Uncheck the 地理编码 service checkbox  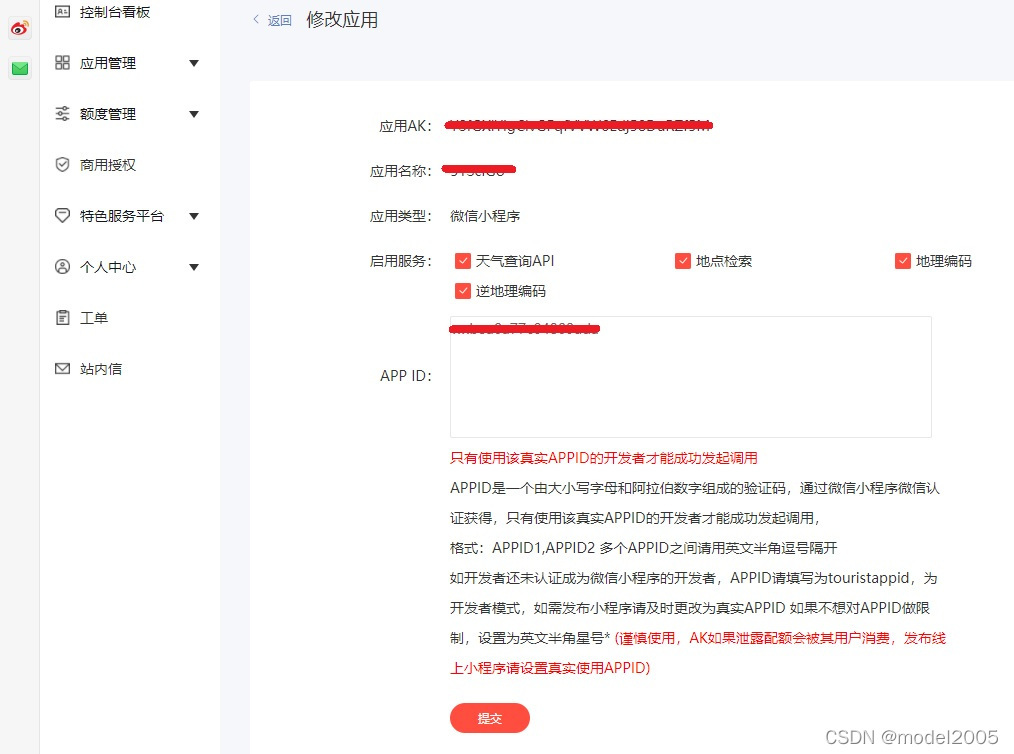pos(903,261)
